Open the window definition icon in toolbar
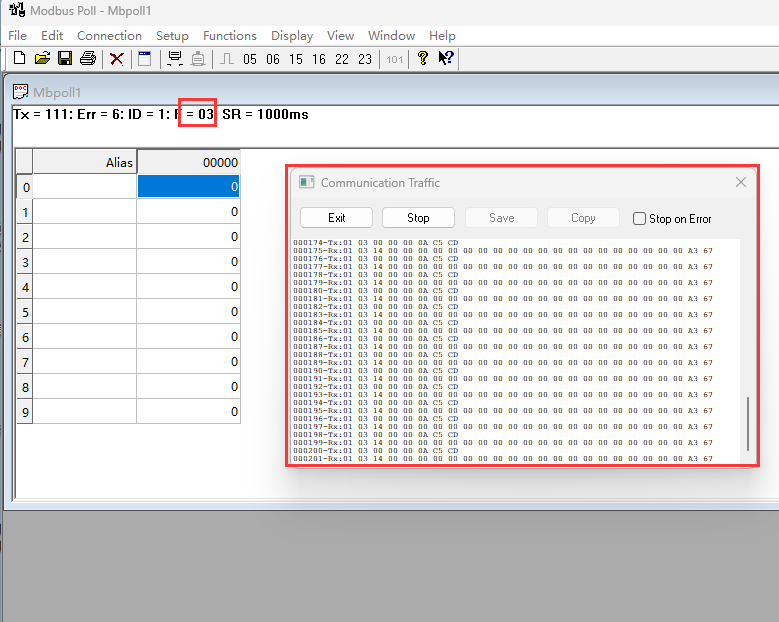This screenshot has height=622, width=779. click(145, 59)
